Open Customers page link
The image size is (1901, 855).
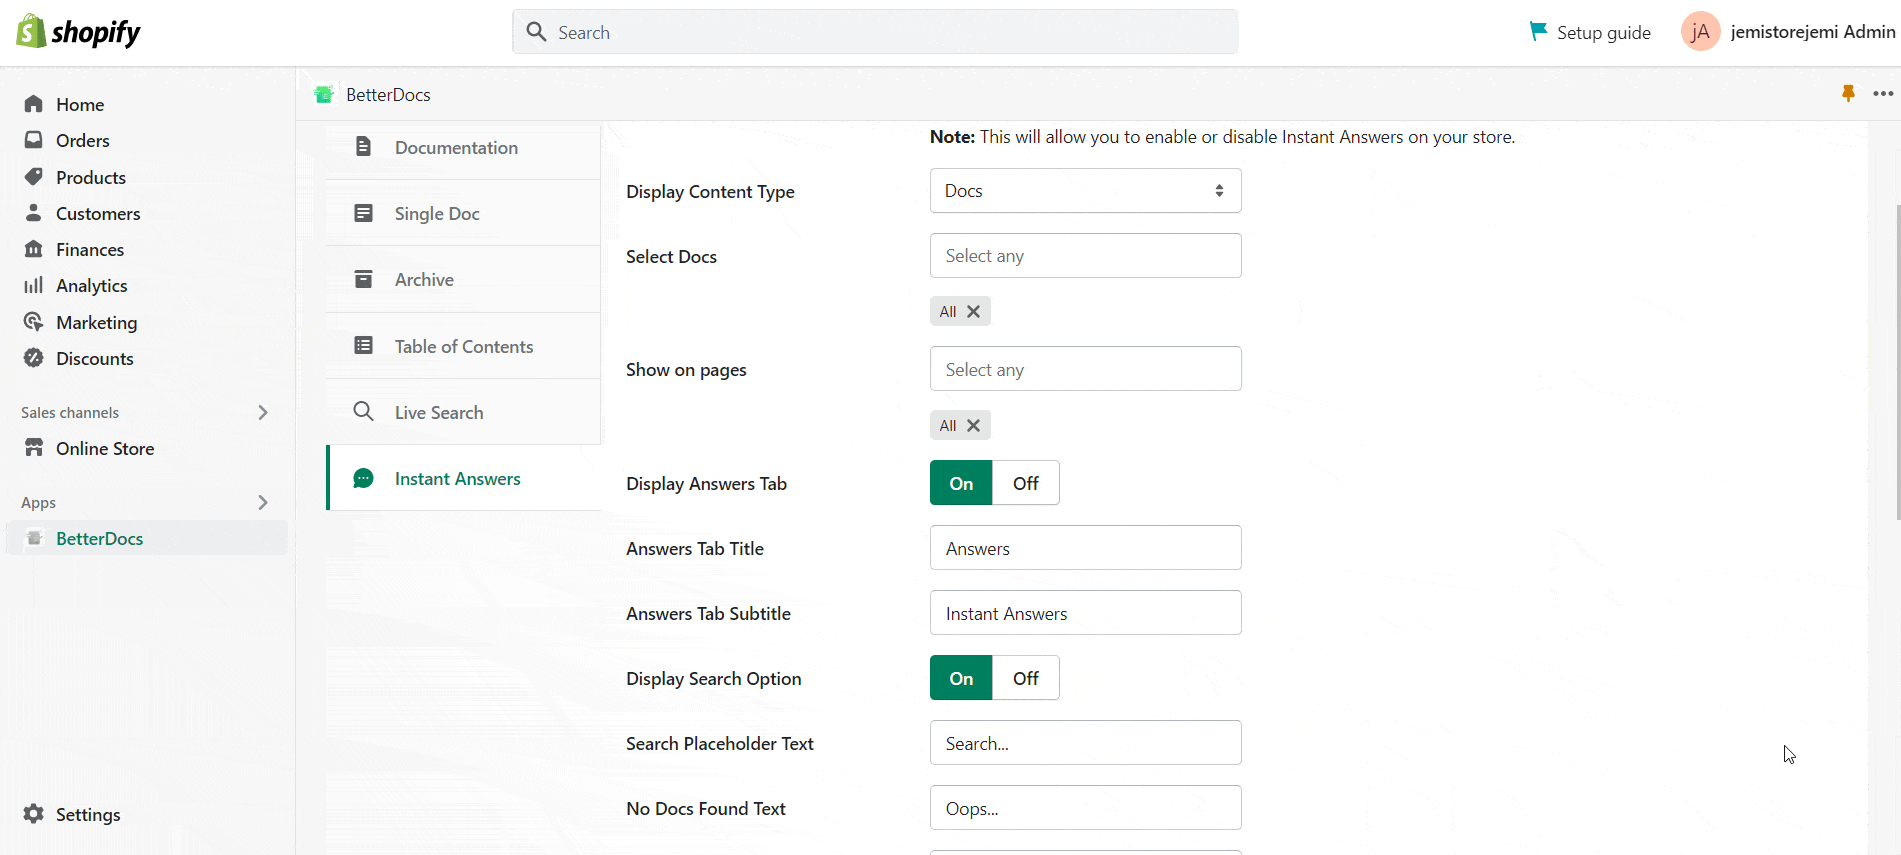pyautogui.click(x=98, y=213)
